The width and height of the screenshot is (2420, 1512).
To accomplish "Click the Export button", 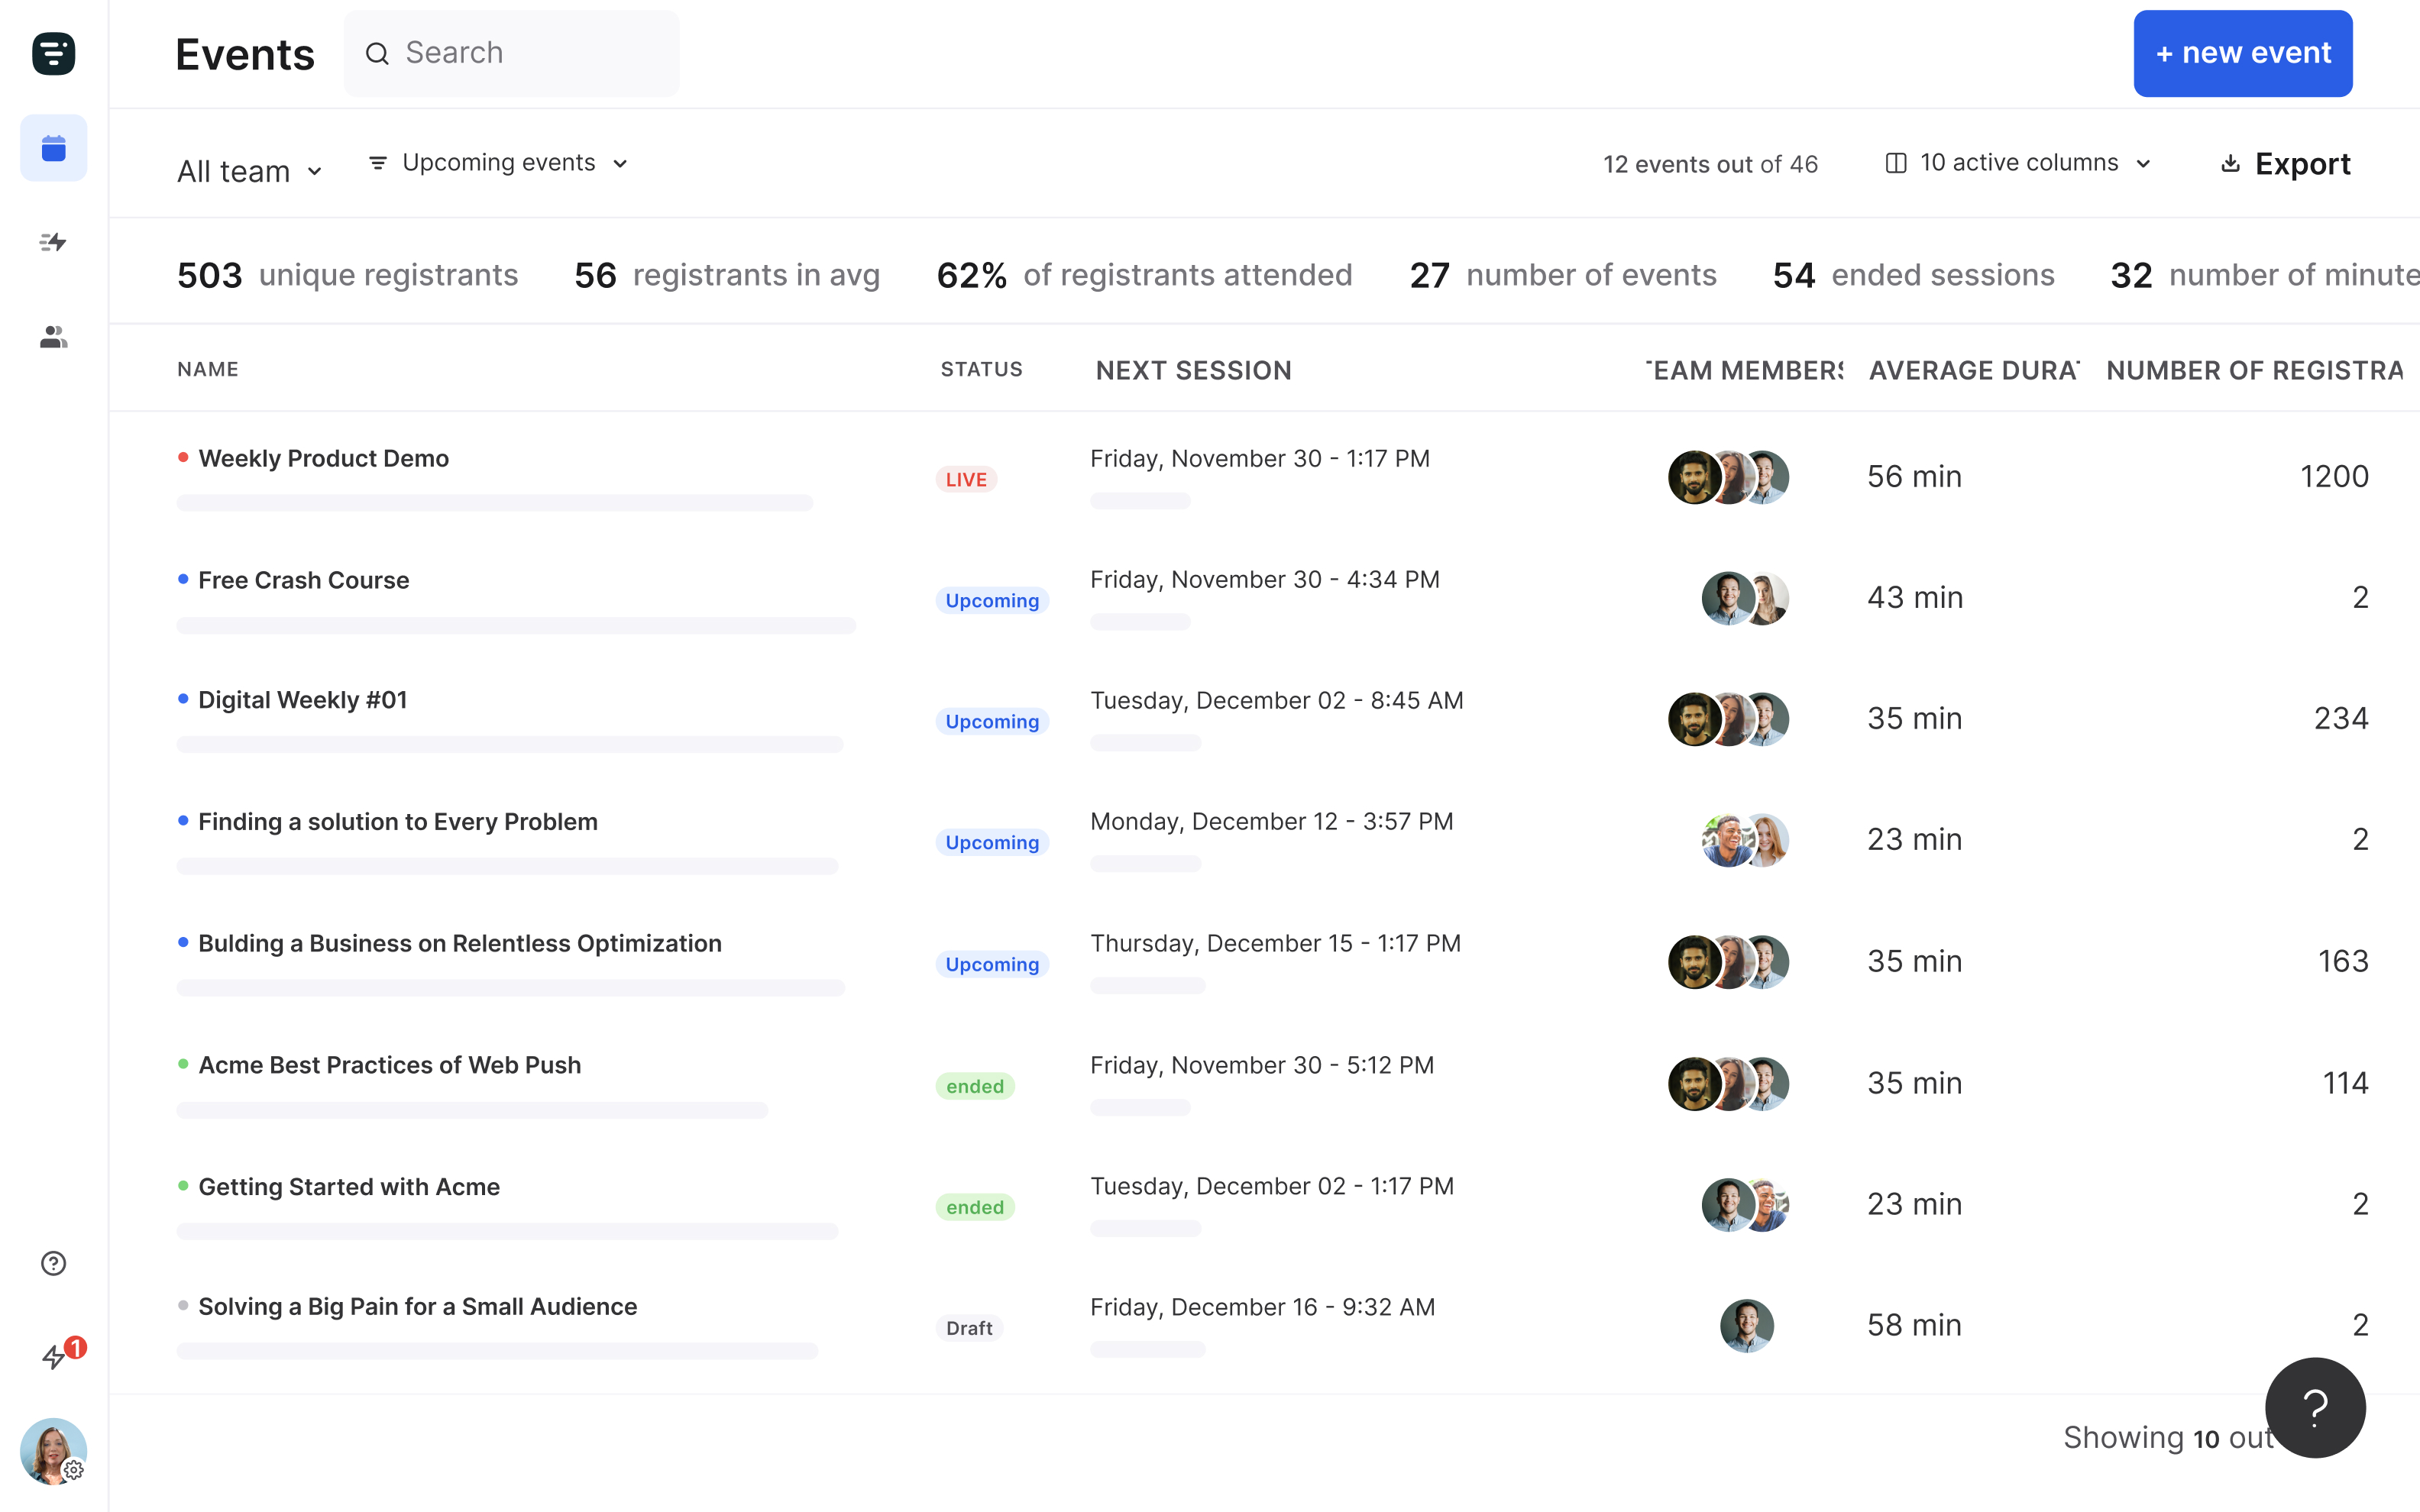I will pos(2285,164).
